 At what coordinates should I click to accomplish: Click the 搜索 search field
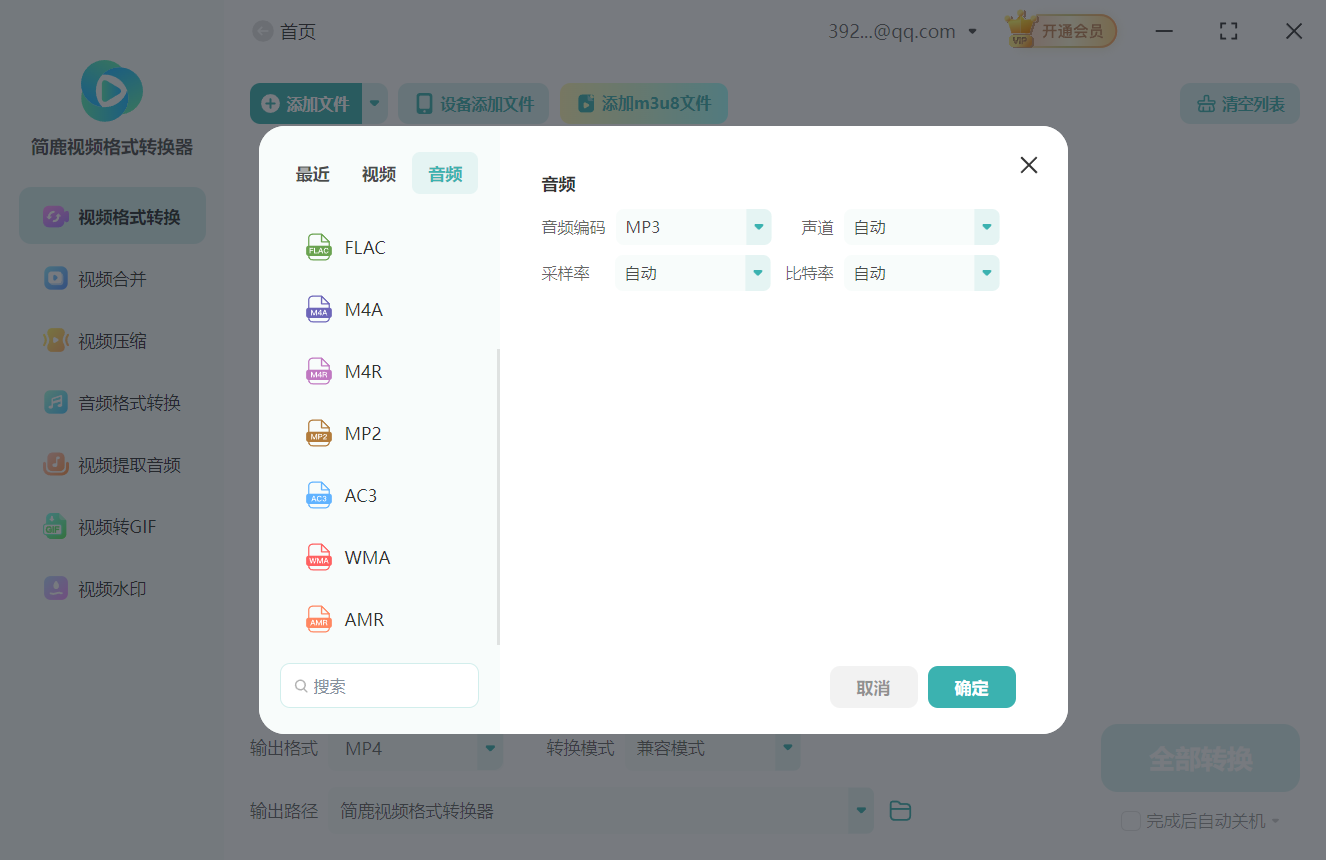379,685
